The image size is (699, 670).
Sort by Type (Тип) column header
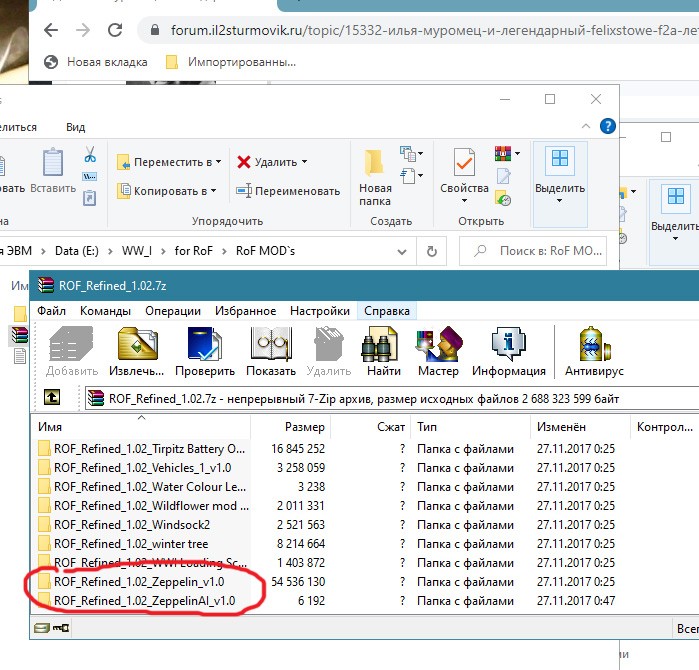471,427
